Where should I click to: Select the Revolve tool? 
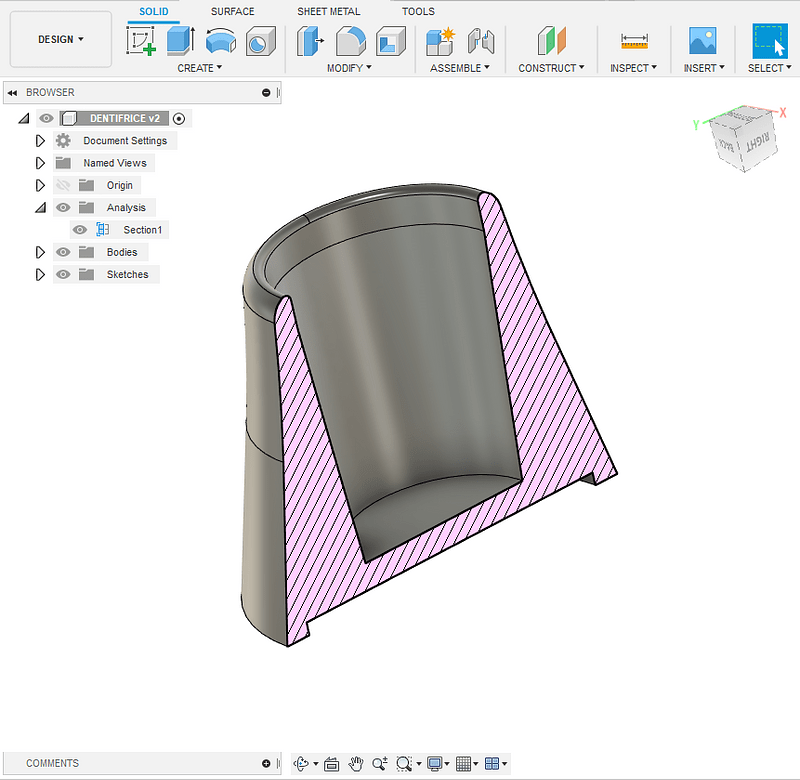click(220, 41)
